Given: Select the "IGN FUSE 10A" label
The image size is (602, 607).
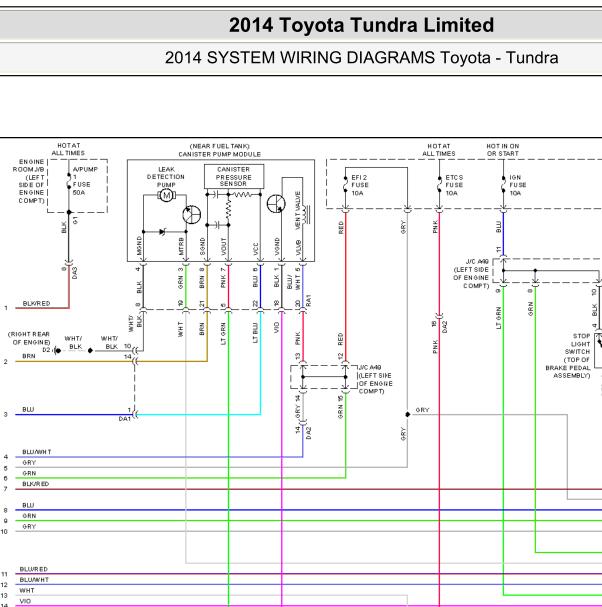Looking at the screenshot, I should (x=518, y=185).
